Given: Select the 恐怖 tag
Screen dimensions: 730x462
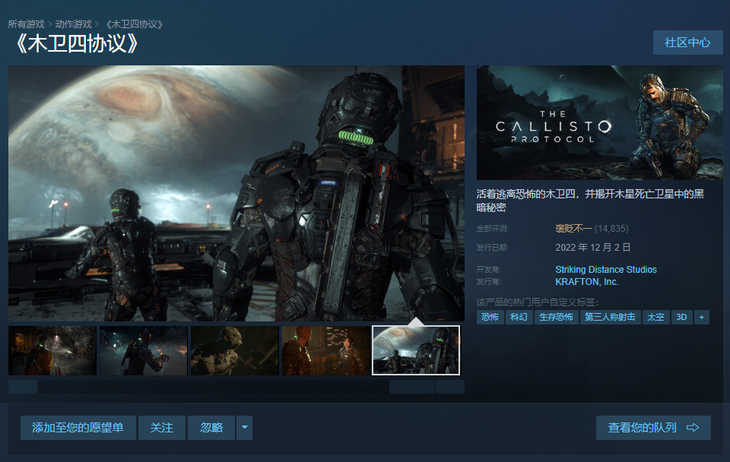Looking at the screenshot, I should (490, 317).
